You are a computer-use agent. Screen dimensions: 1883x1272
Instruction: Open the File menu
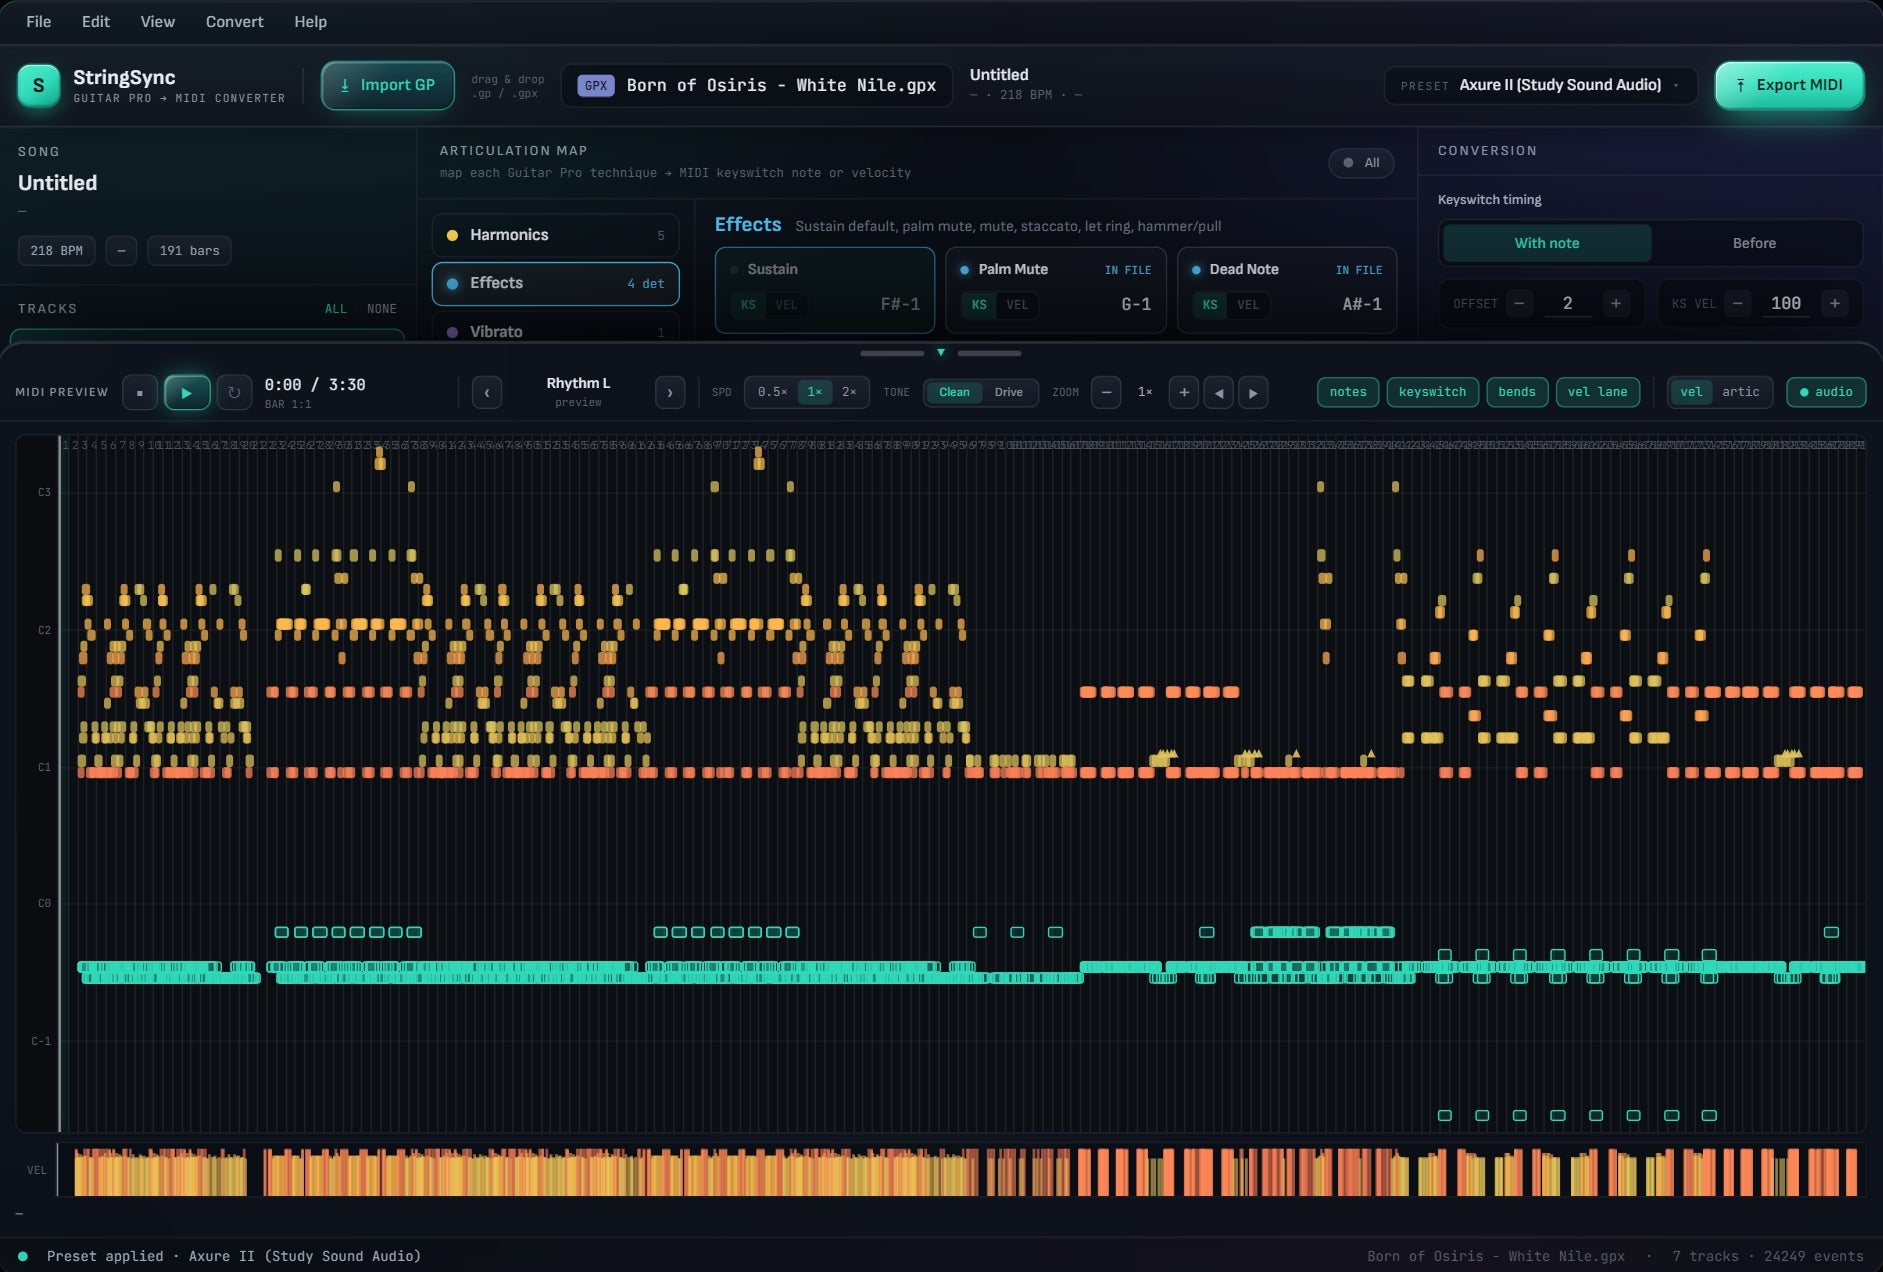[x=39, y=21]
